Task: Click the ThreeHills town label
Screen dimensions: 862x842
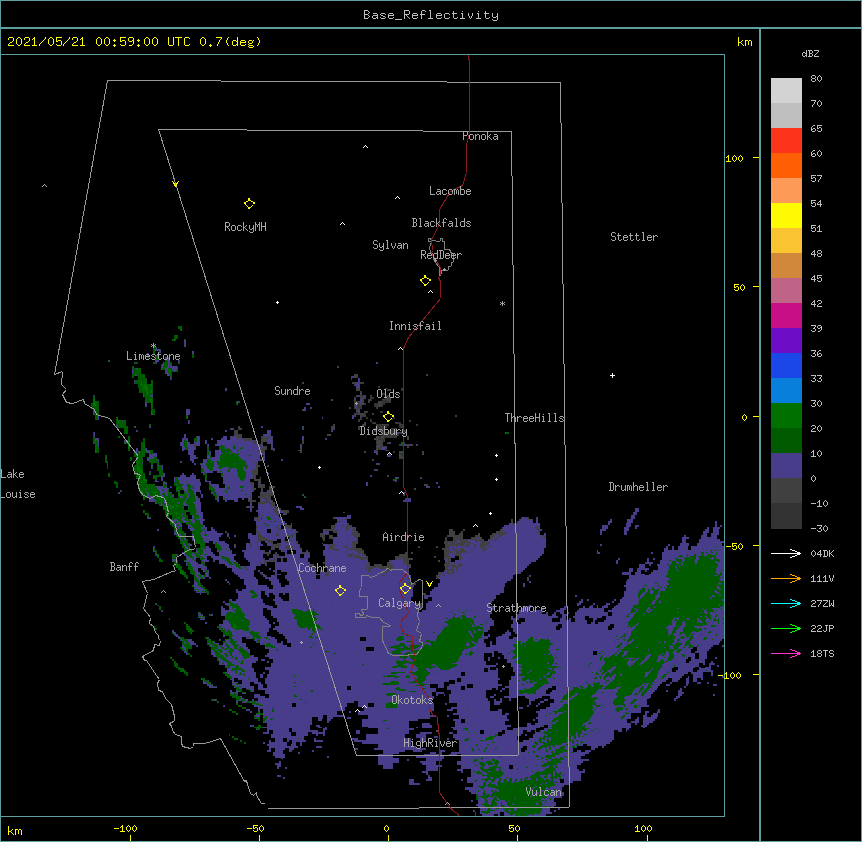Action: [x=534, y=418]
